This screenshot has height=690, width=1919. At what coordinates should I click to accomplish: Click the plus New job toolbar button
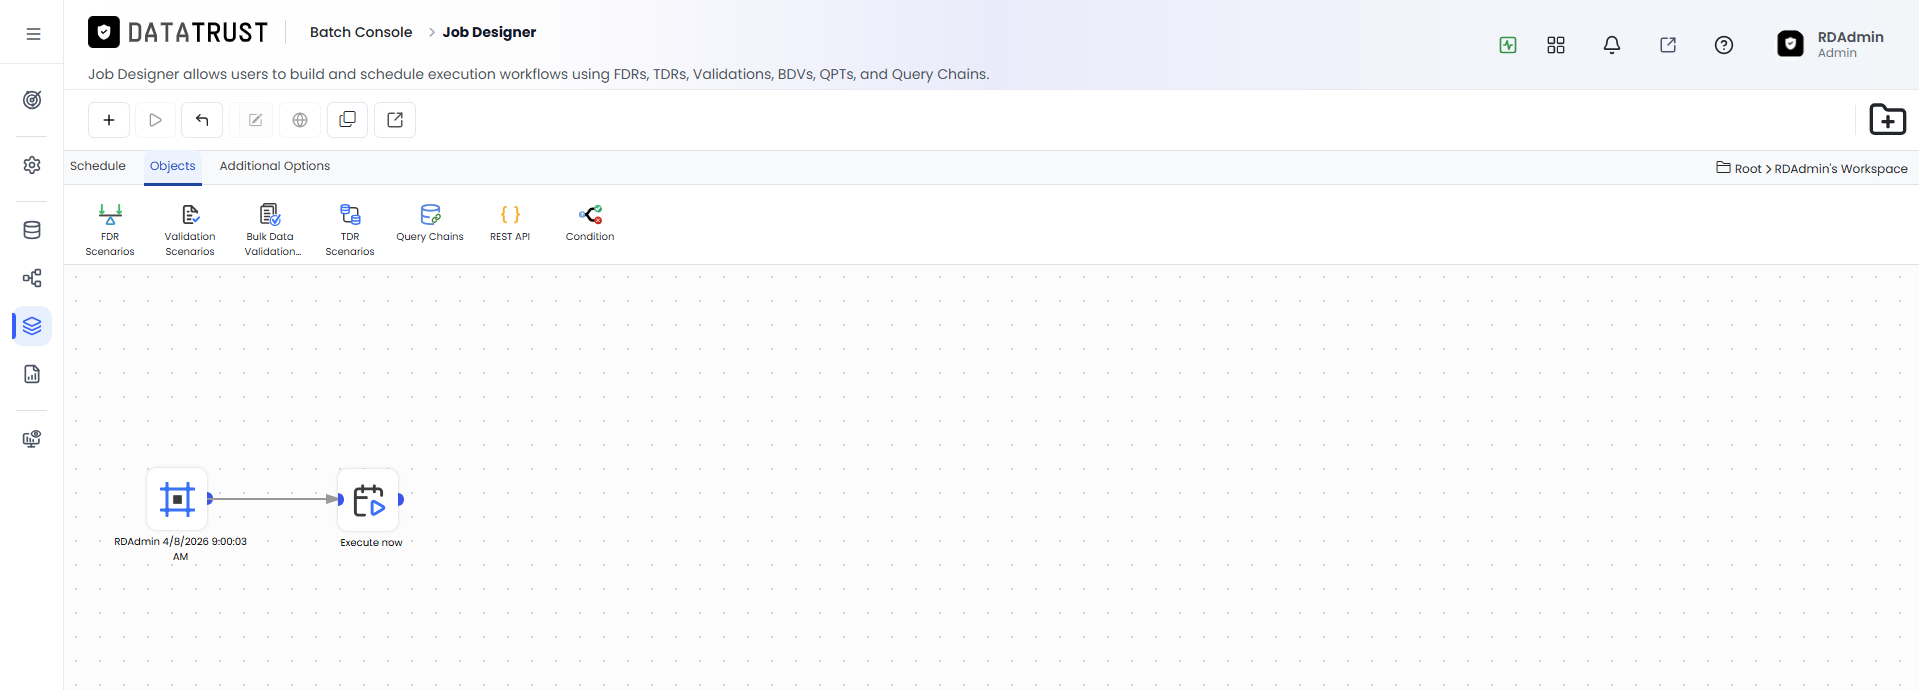tap(109, 120)
